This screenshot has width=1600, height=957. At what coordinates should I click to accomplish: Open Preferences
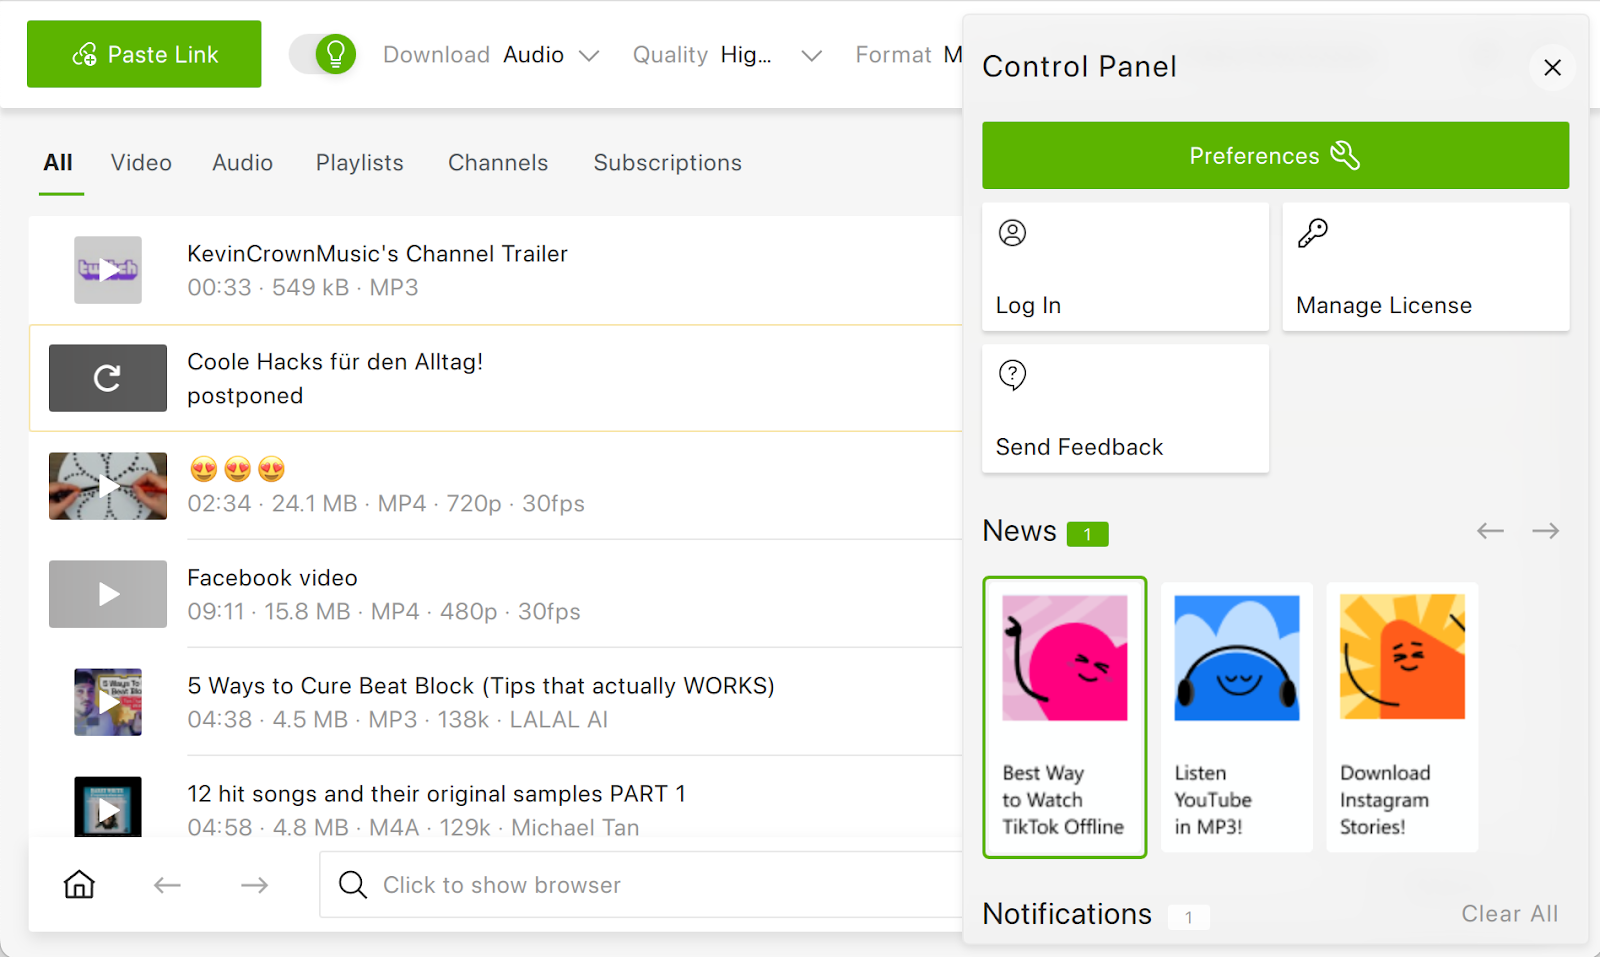click(x=1275, y=156)
